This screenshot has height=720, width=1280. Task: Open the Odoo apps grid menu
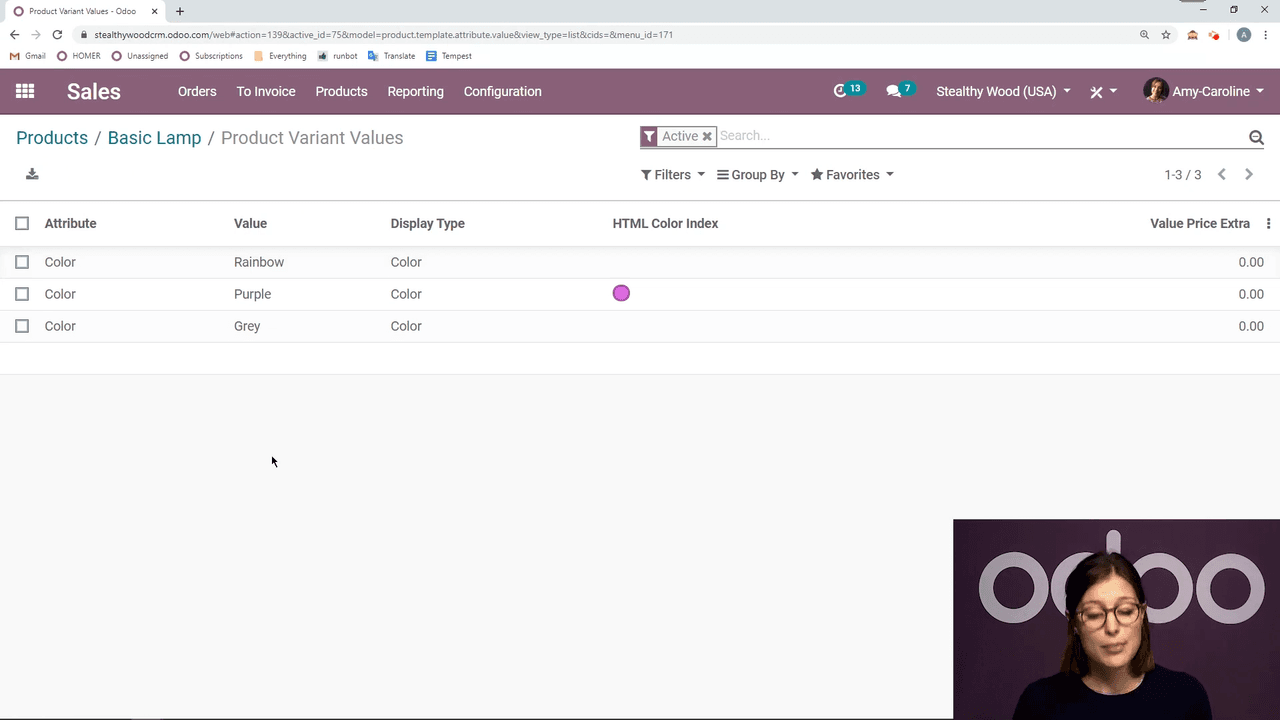click(25, 91)
